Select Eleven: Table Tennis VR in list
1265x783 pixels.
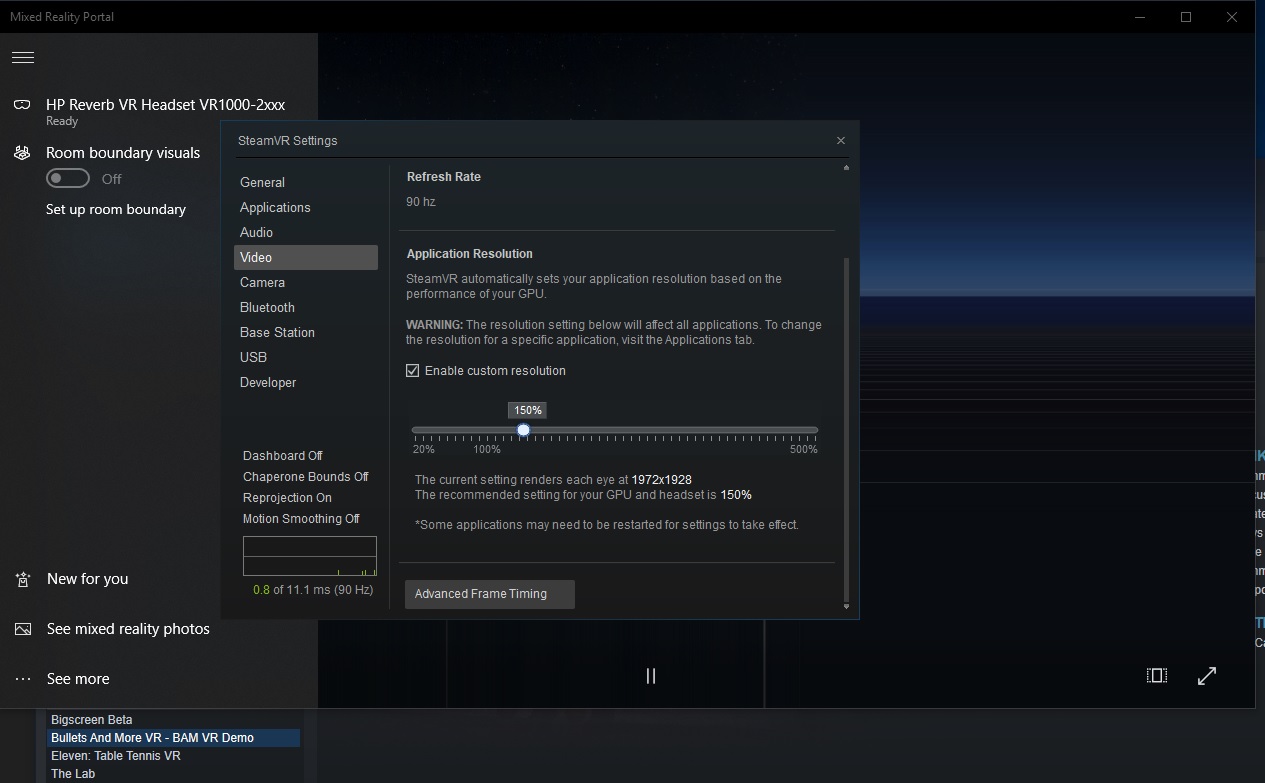[x=116, y=756]
